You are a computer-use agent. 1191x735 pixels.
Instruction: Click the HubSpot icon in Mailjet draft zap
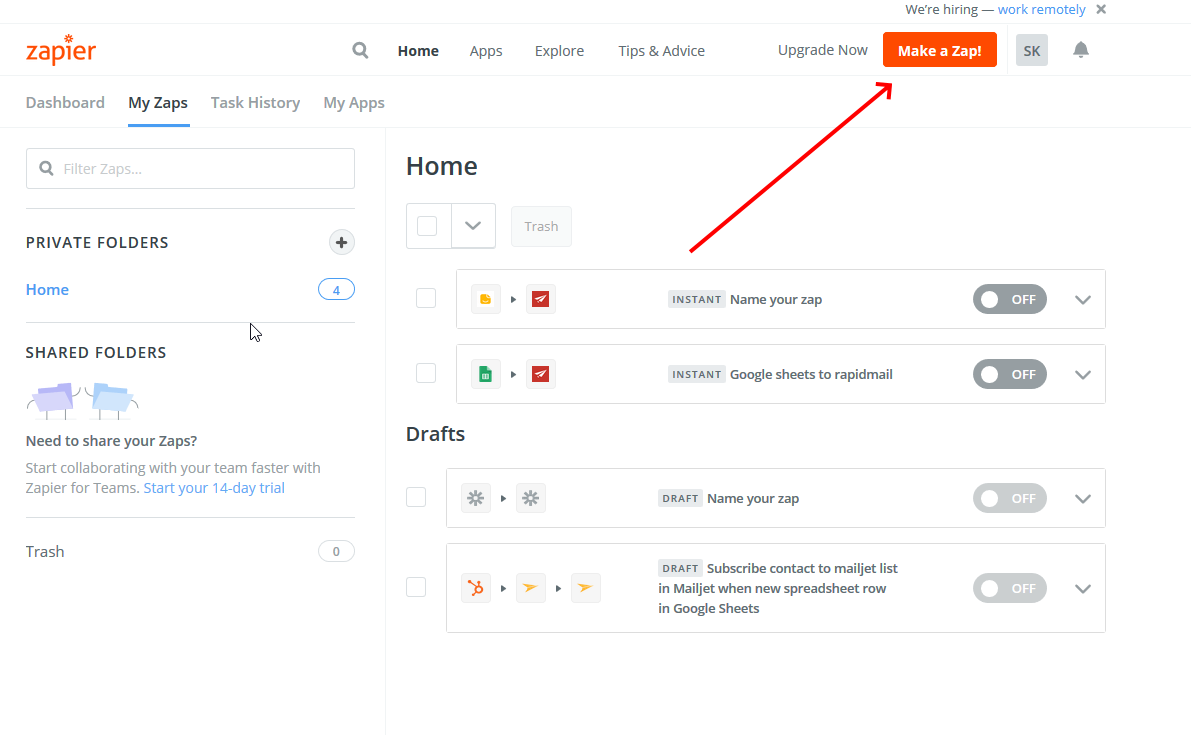(x=475, y=588)
